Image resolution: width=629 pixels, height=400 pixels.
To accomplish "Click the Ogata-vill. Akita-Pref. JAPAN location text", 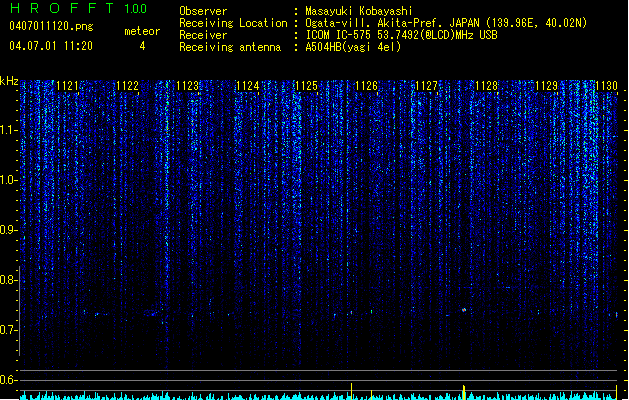I will coord(446,23).
